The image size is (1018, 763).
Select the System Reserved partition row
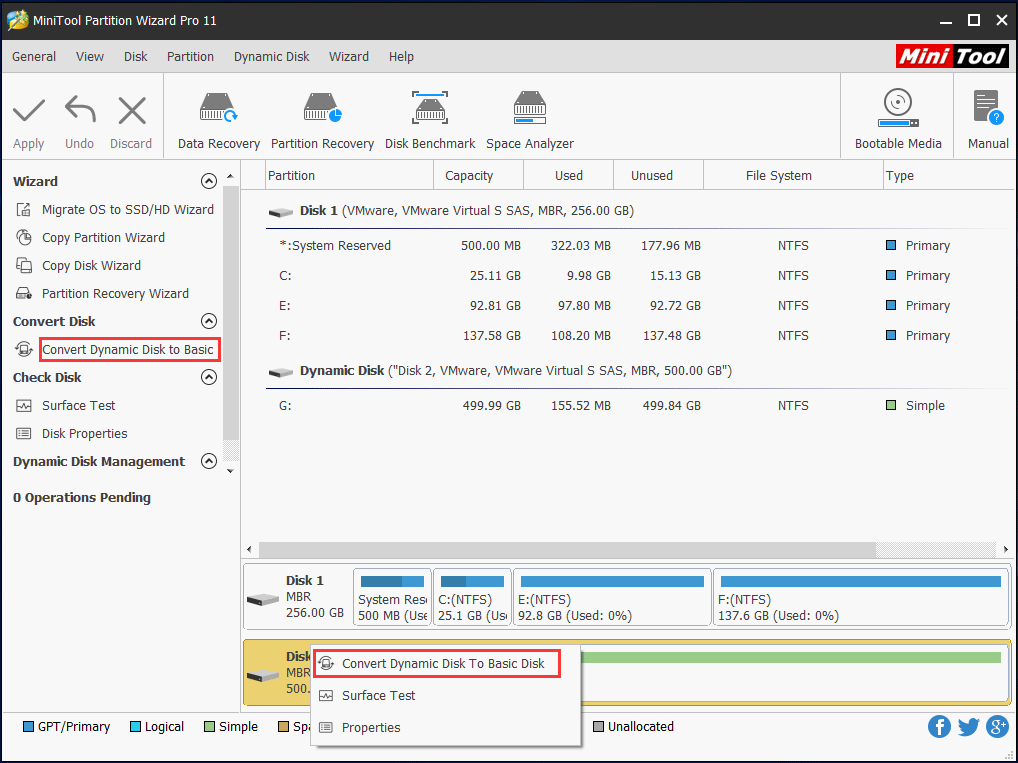[x=639, y=245]
